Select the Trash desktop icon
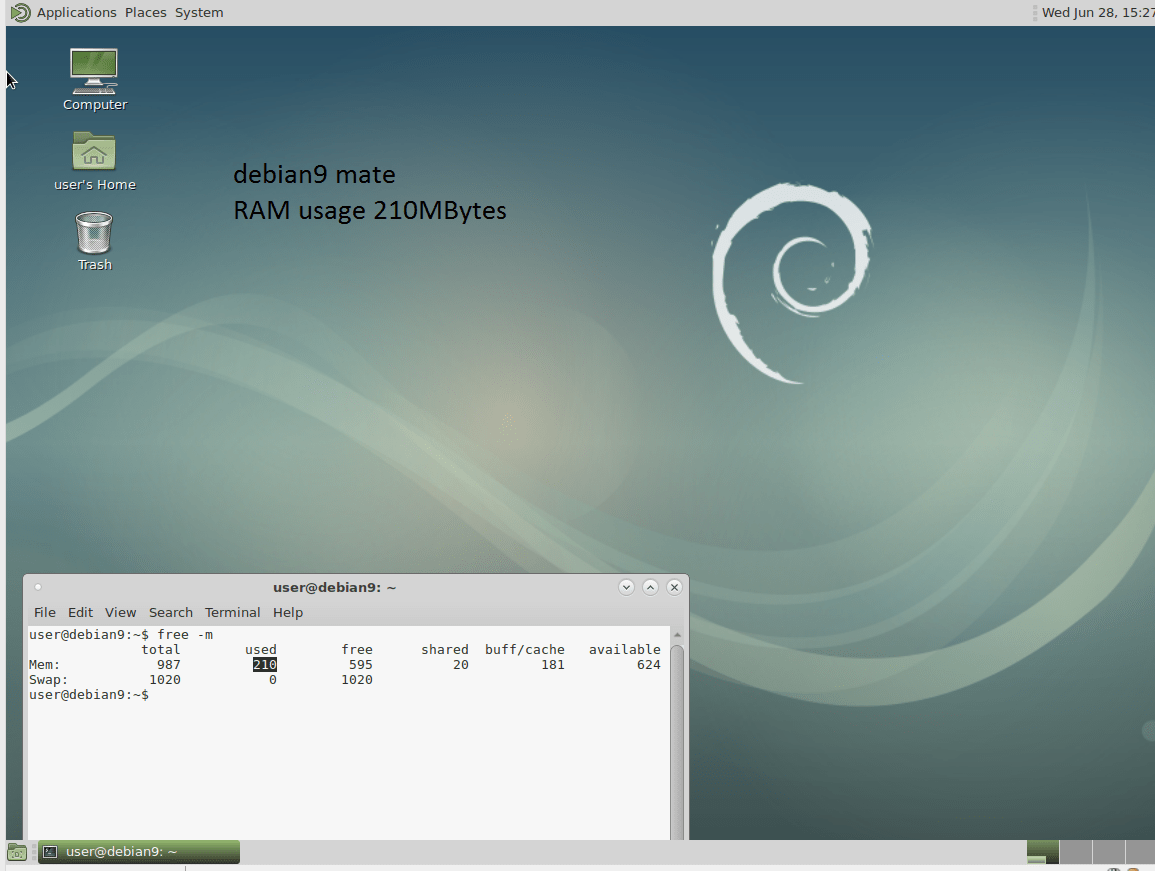1155x871 pixels. (94, 241)
